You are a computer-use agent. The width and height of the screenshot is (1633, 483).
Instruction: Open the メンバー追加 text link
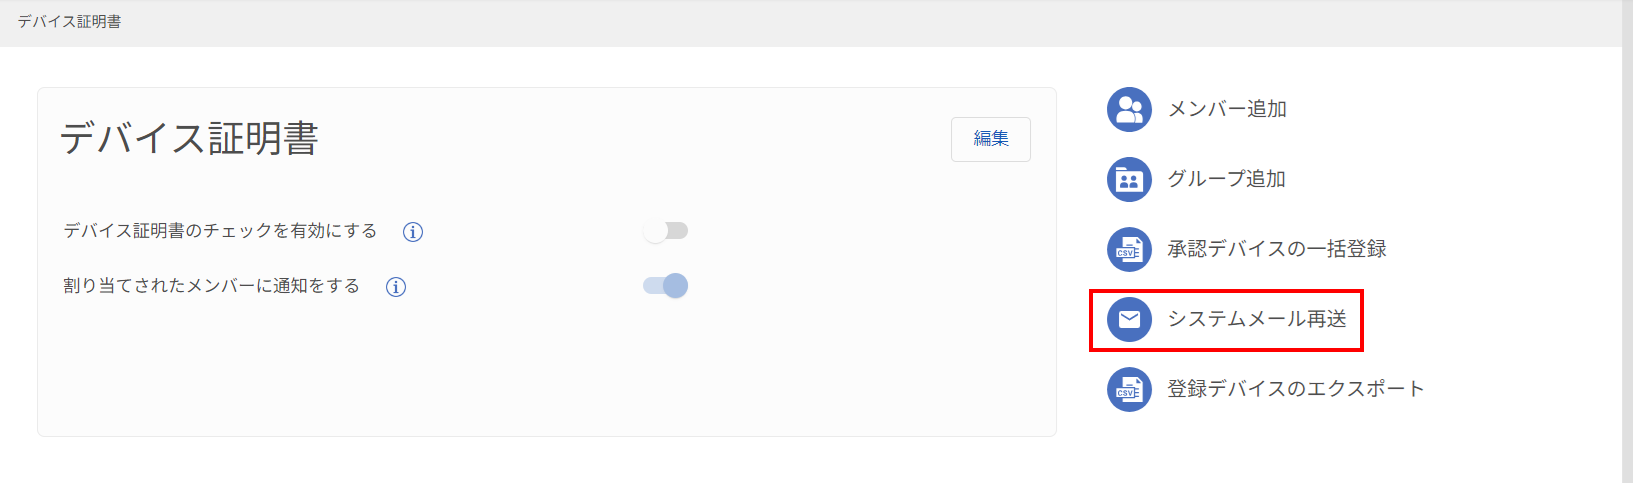[1227, 109]
